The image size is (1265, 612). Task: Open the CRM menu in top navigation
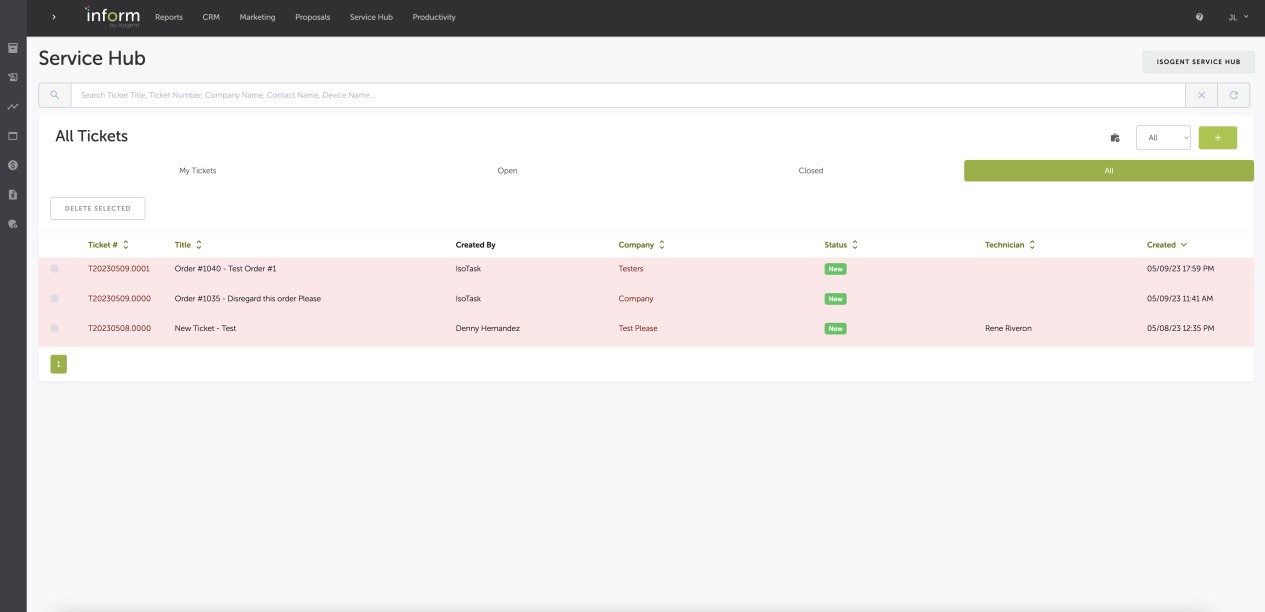point(211,17)
